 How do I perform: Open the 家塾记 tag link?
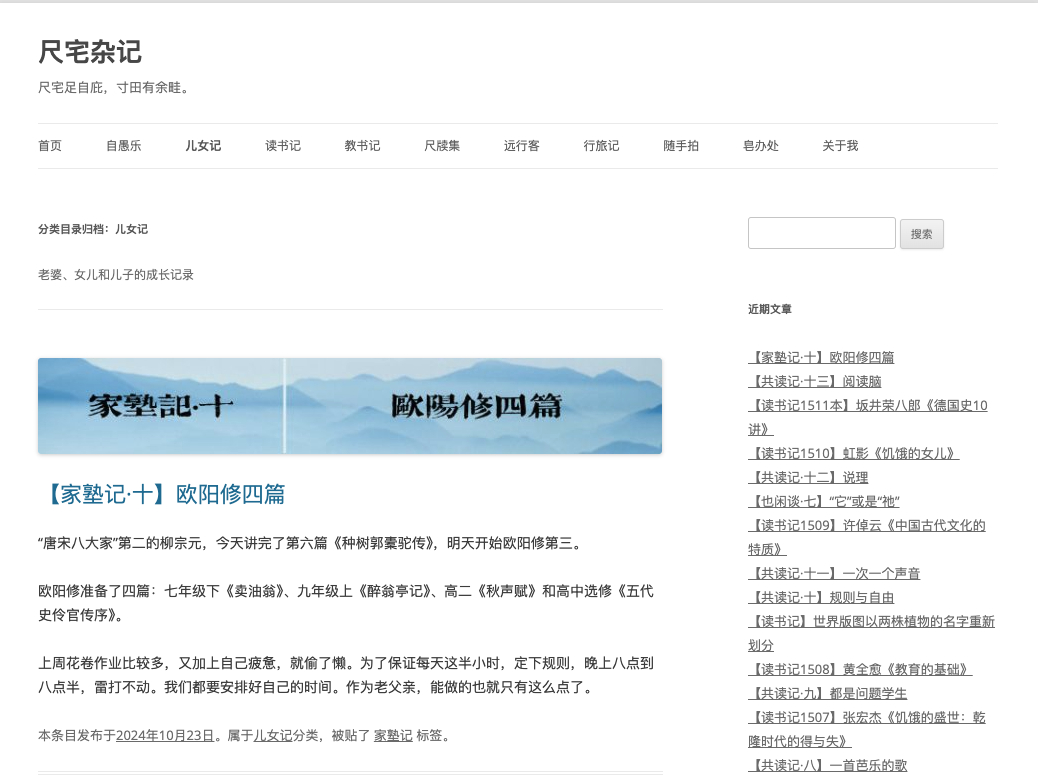coord(393,735)
